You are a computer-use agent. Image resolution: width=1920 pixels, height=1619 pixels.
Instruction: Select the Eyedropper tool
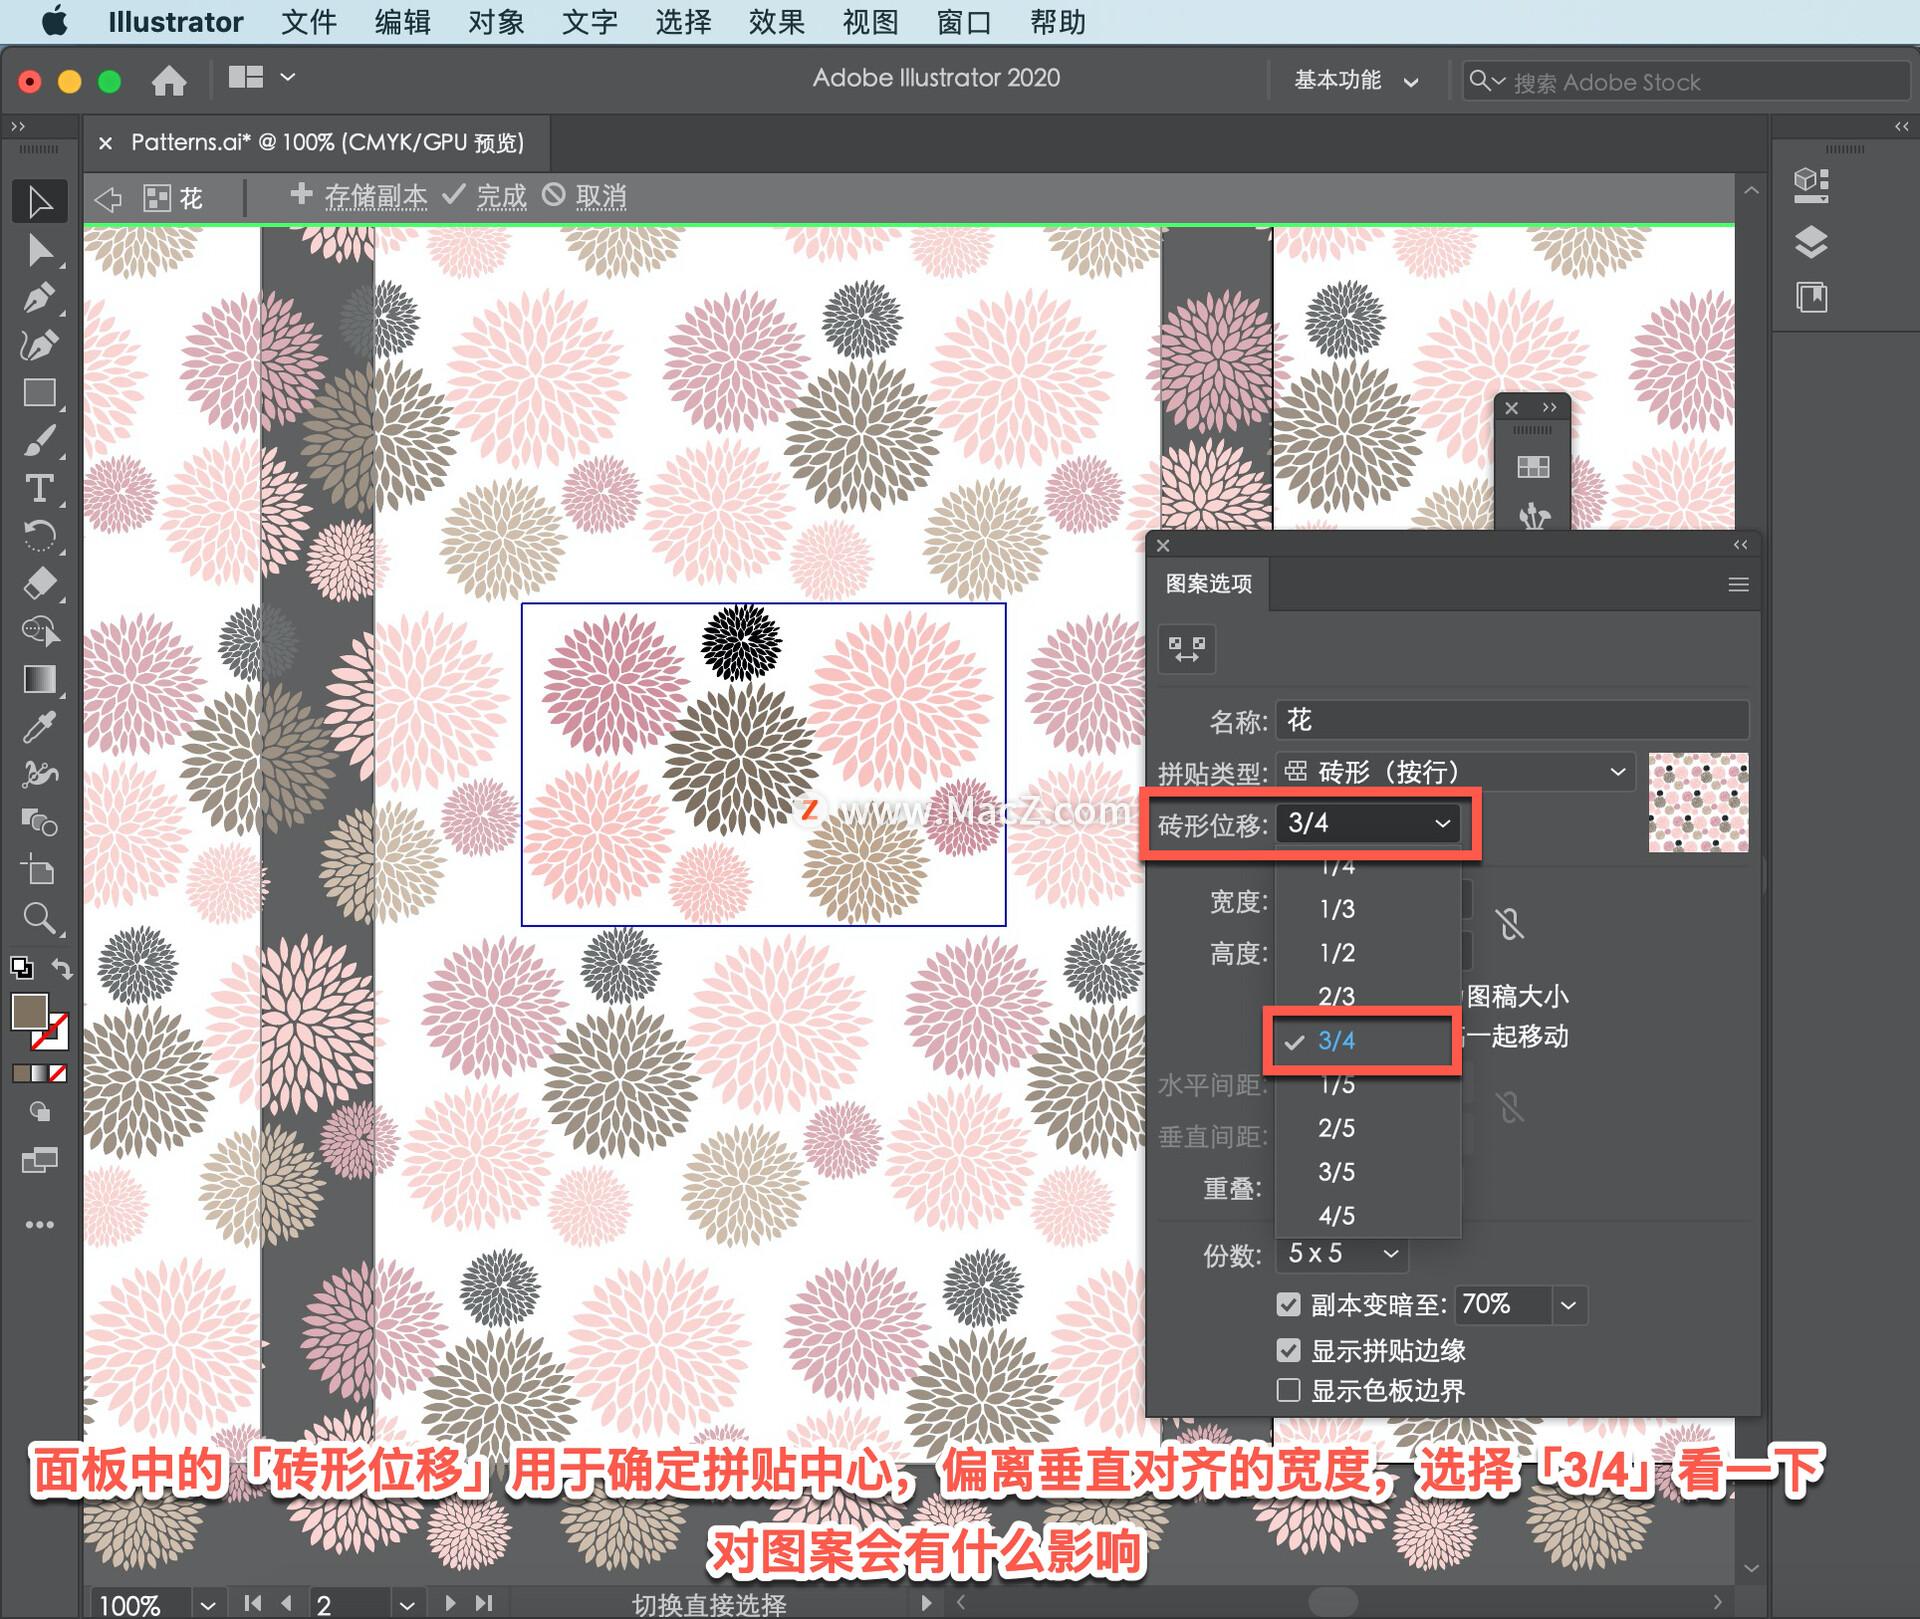coord(40,727)
